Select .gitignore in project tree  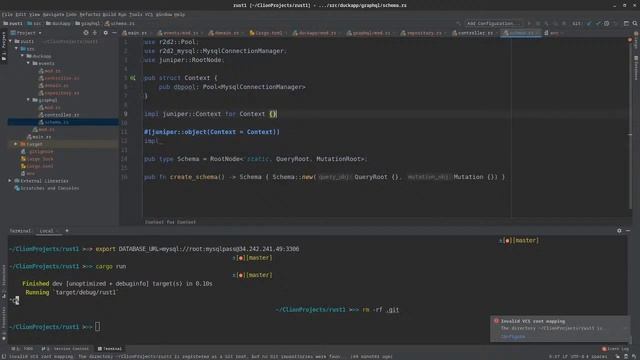click(38, 151)
